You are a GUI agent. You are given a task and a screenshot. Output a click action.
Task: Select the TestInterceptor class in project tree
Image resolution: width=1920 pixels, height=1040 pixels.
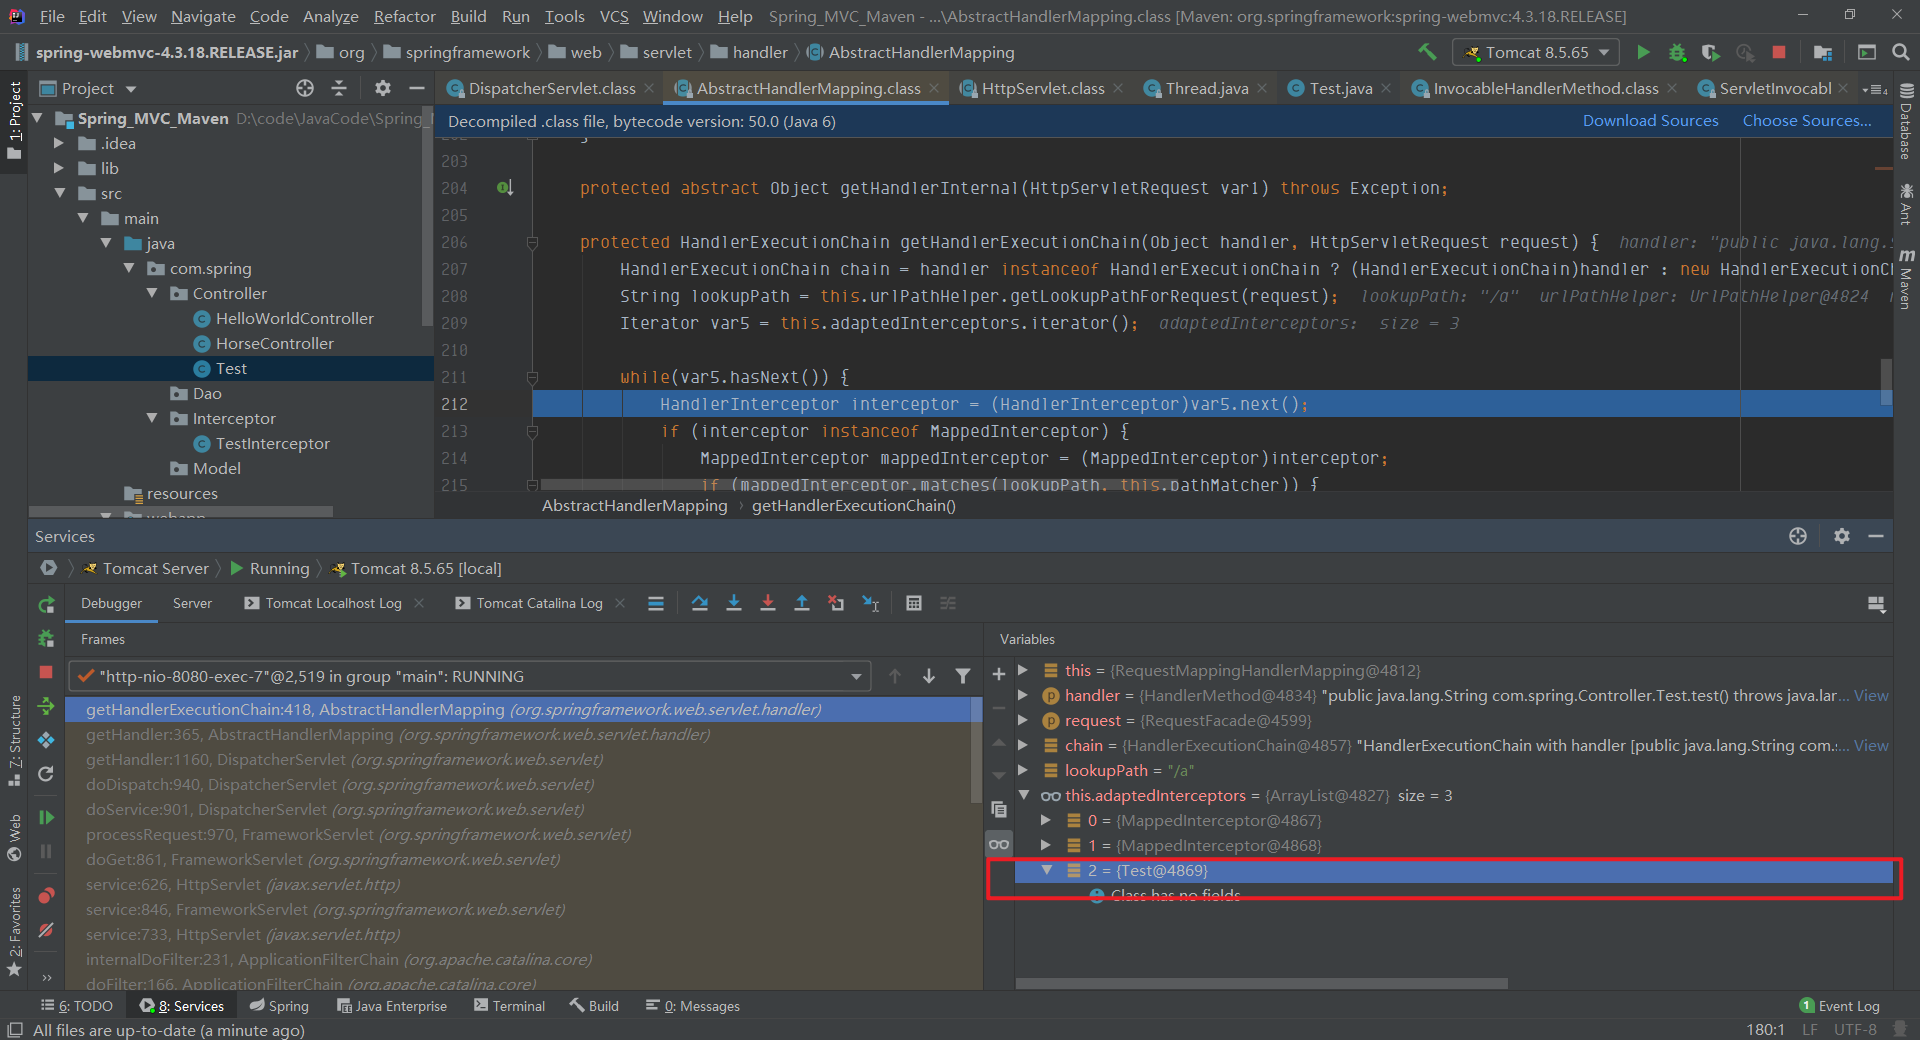point(272,443)
